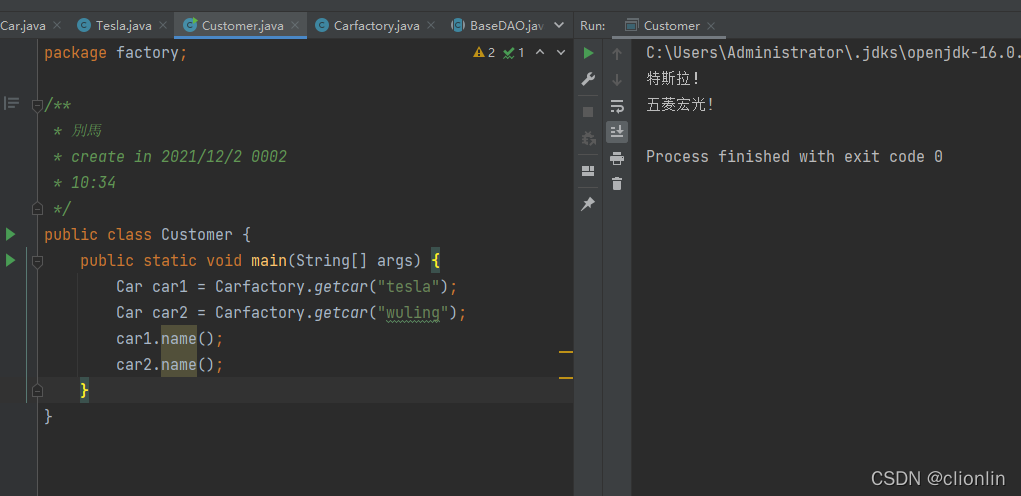Go to next highlighted error arrow
1021x496 pixels.
click(561, 53)
